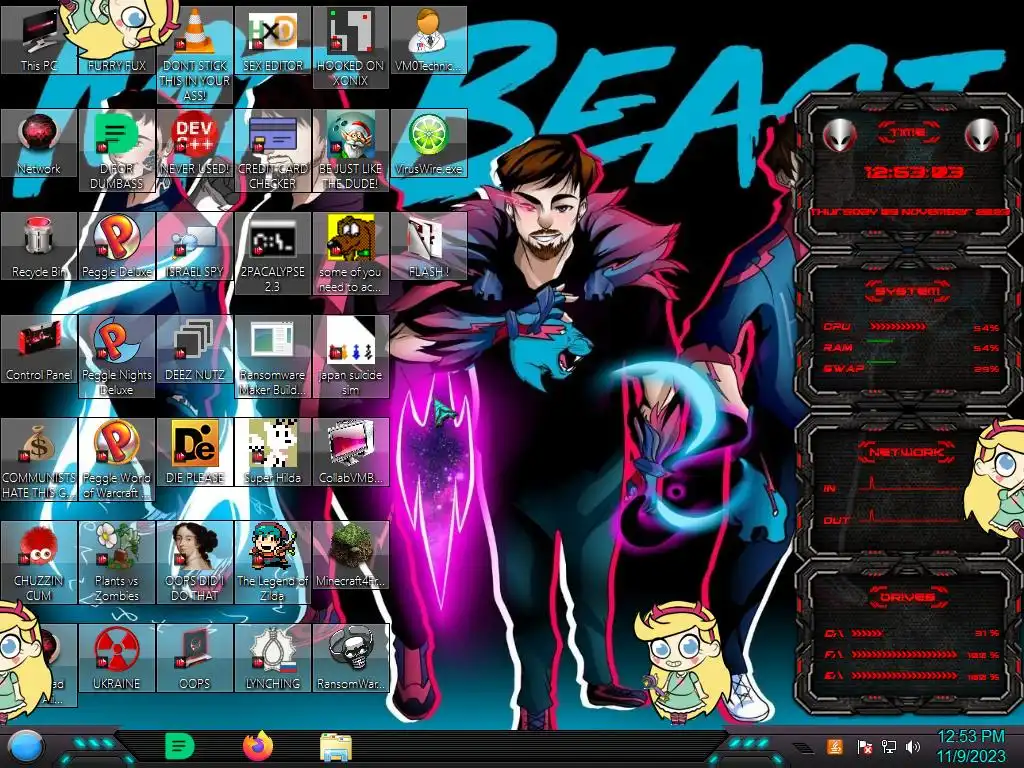
Task: Launch BE JUST LIKE THE DUDE shortcut
Action: (x=351, y=150)
